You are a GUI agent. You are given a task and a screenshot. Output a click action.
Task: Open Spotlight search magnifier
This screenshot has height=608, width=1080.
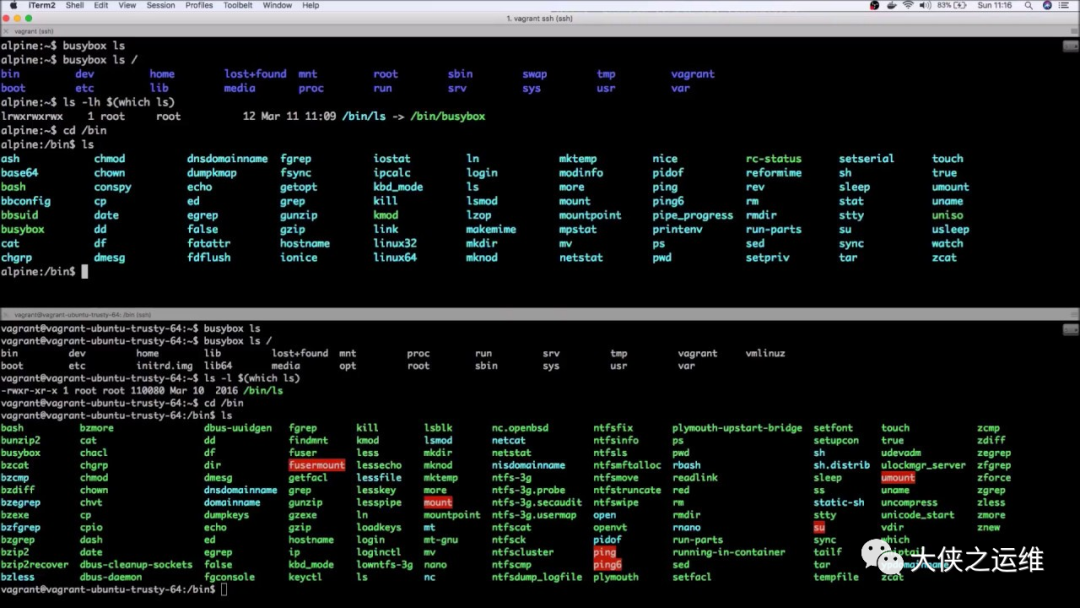click(x=1028, y=5)
